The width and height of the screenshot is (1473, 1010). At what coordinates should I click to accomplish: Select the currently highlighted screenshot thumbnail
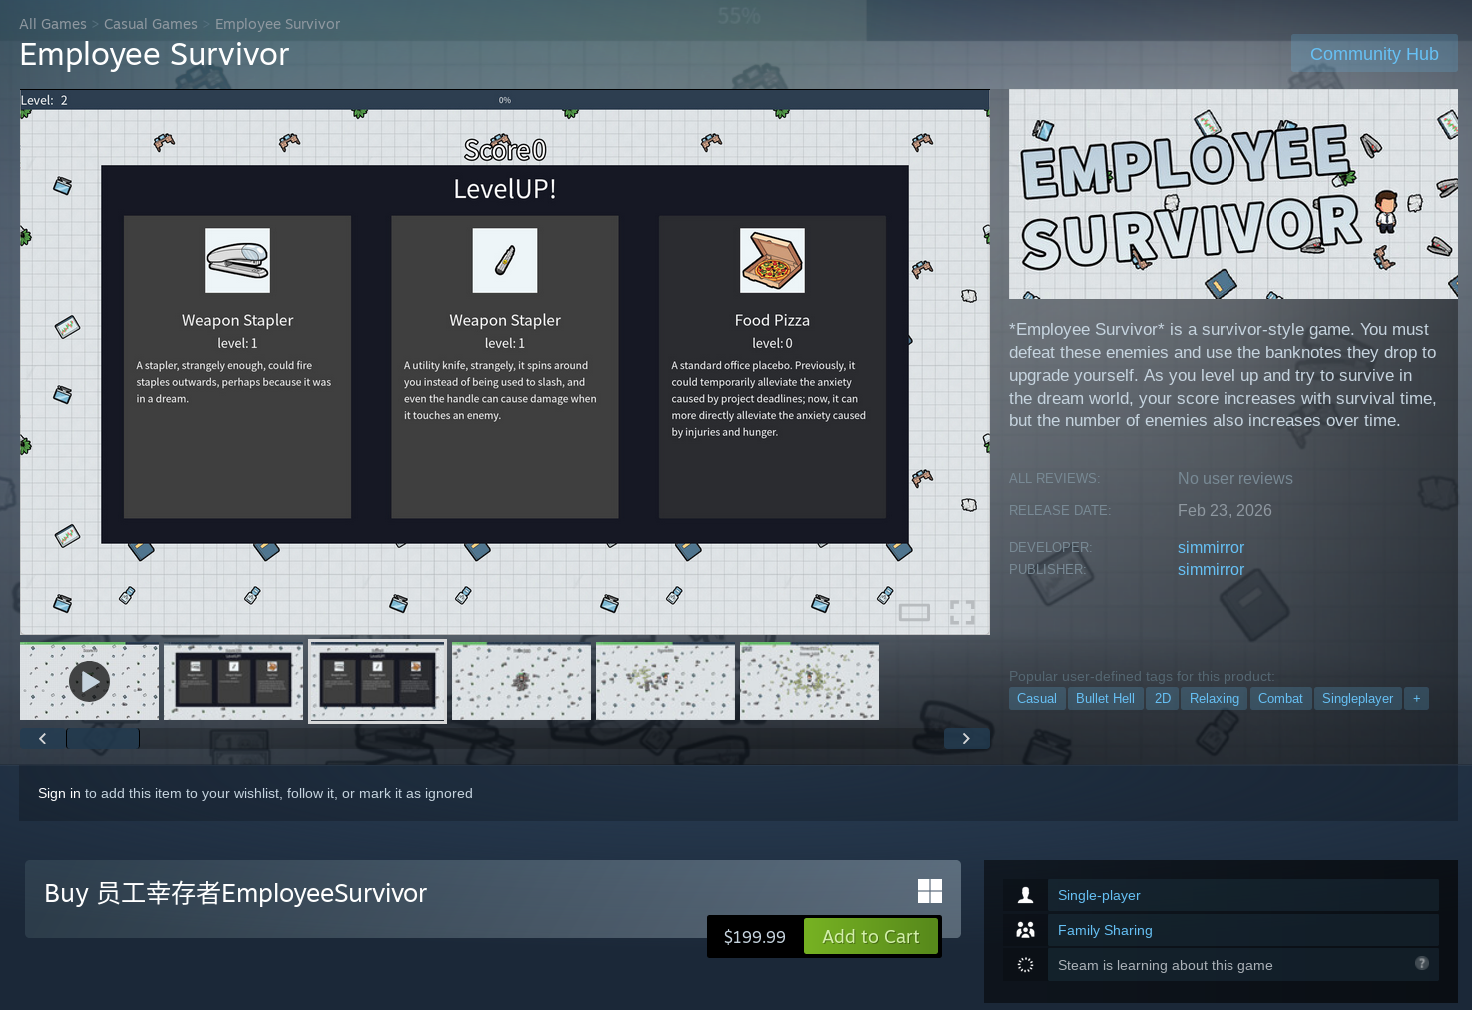[377, 681]
